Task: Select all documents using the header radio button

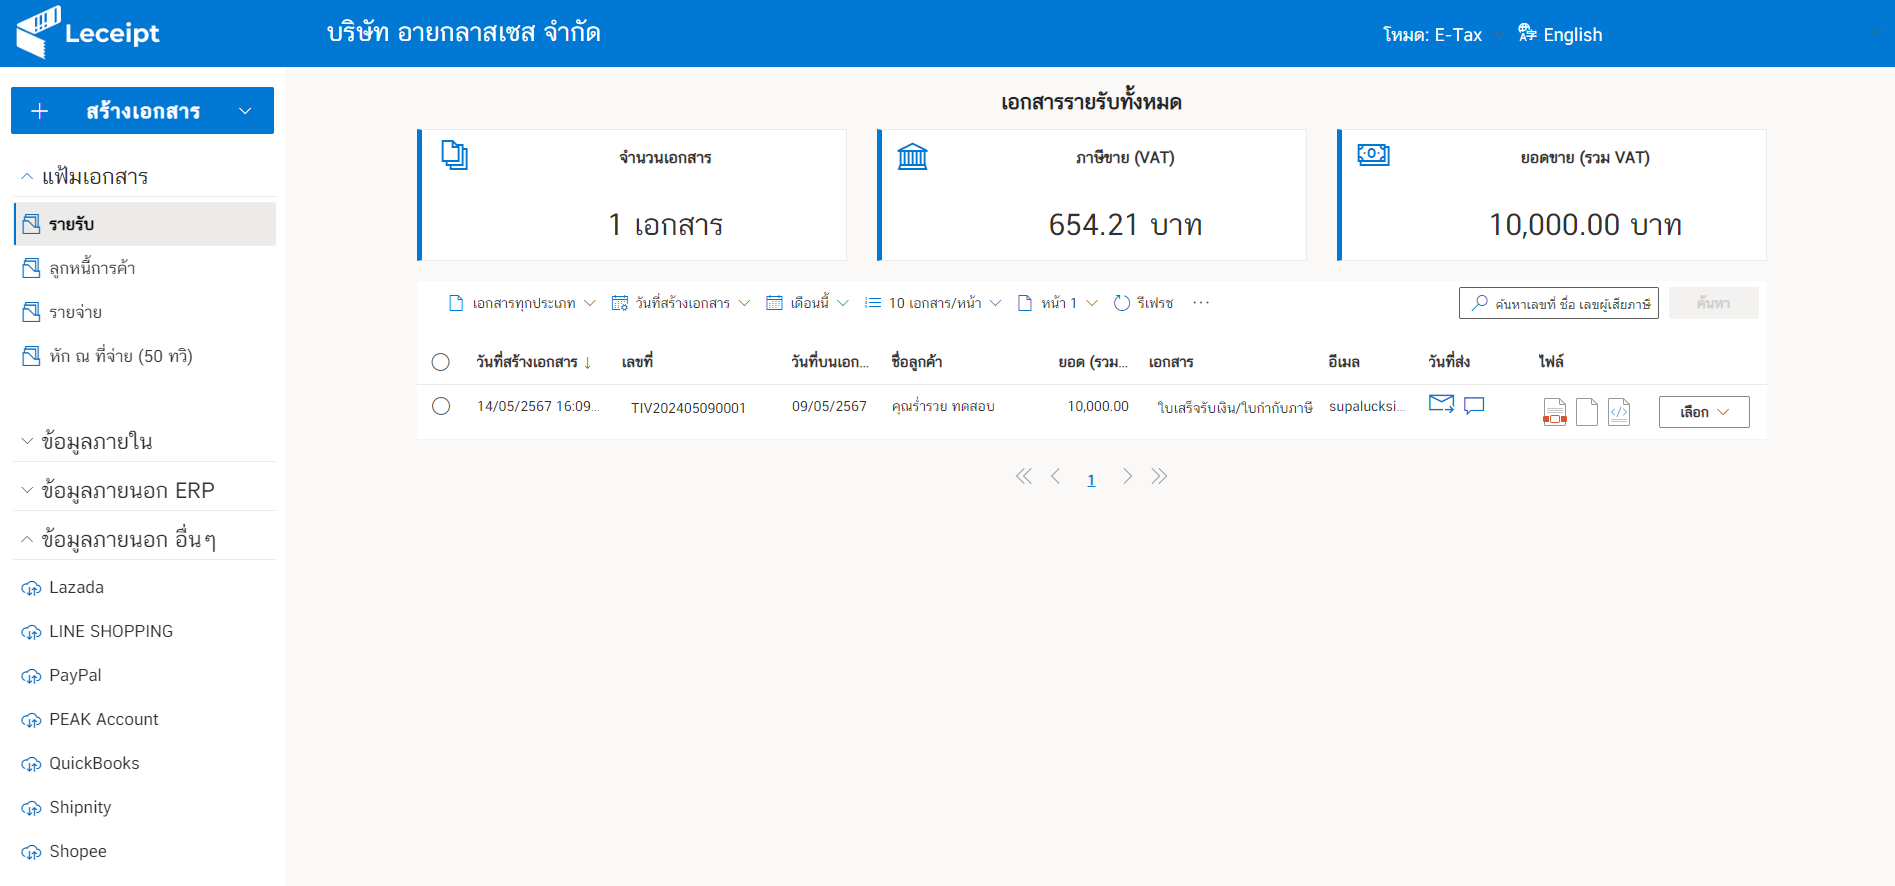Action: pyautogui.click(x=441, y=362)
